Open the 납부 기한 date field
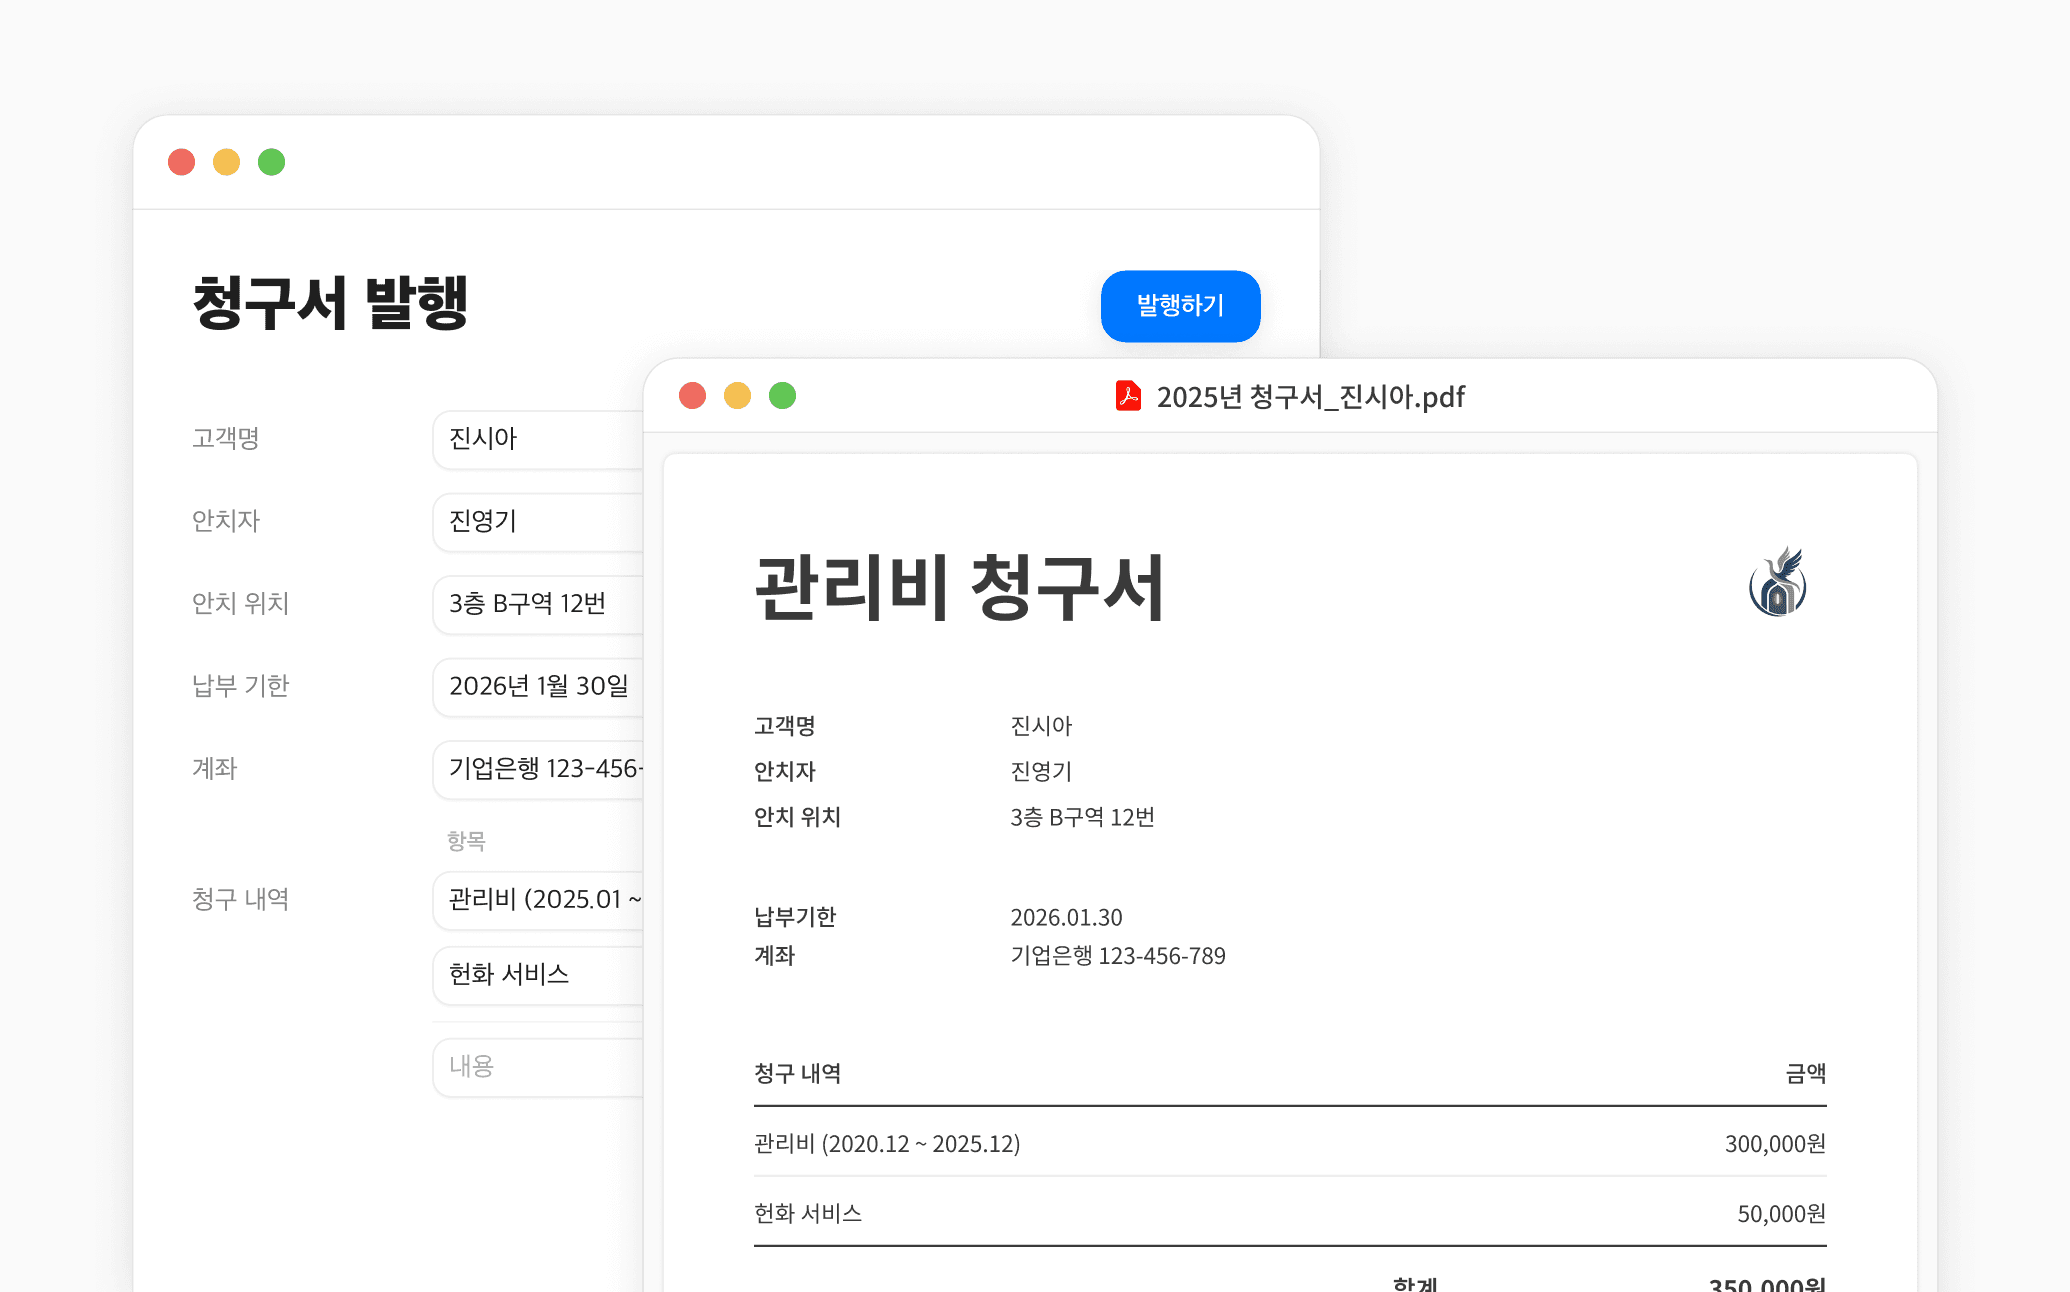Viewport: 2070px width, 1292px height. point(538,686)
